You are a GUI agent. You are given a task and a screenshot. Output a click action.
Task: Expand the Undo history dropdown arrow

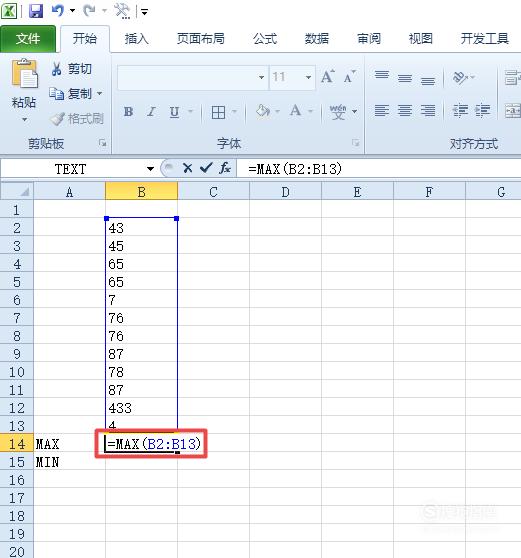(x=72, y=11)
